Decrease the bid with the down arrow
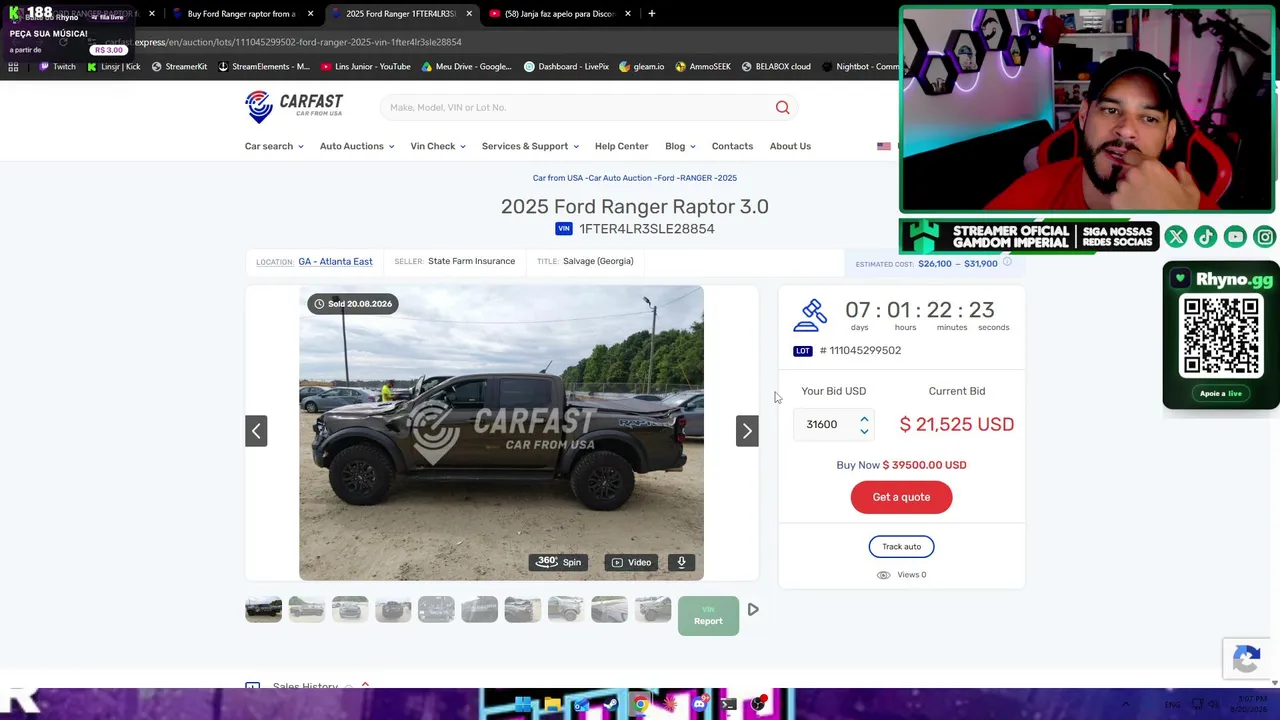 (x=864, y=431)
